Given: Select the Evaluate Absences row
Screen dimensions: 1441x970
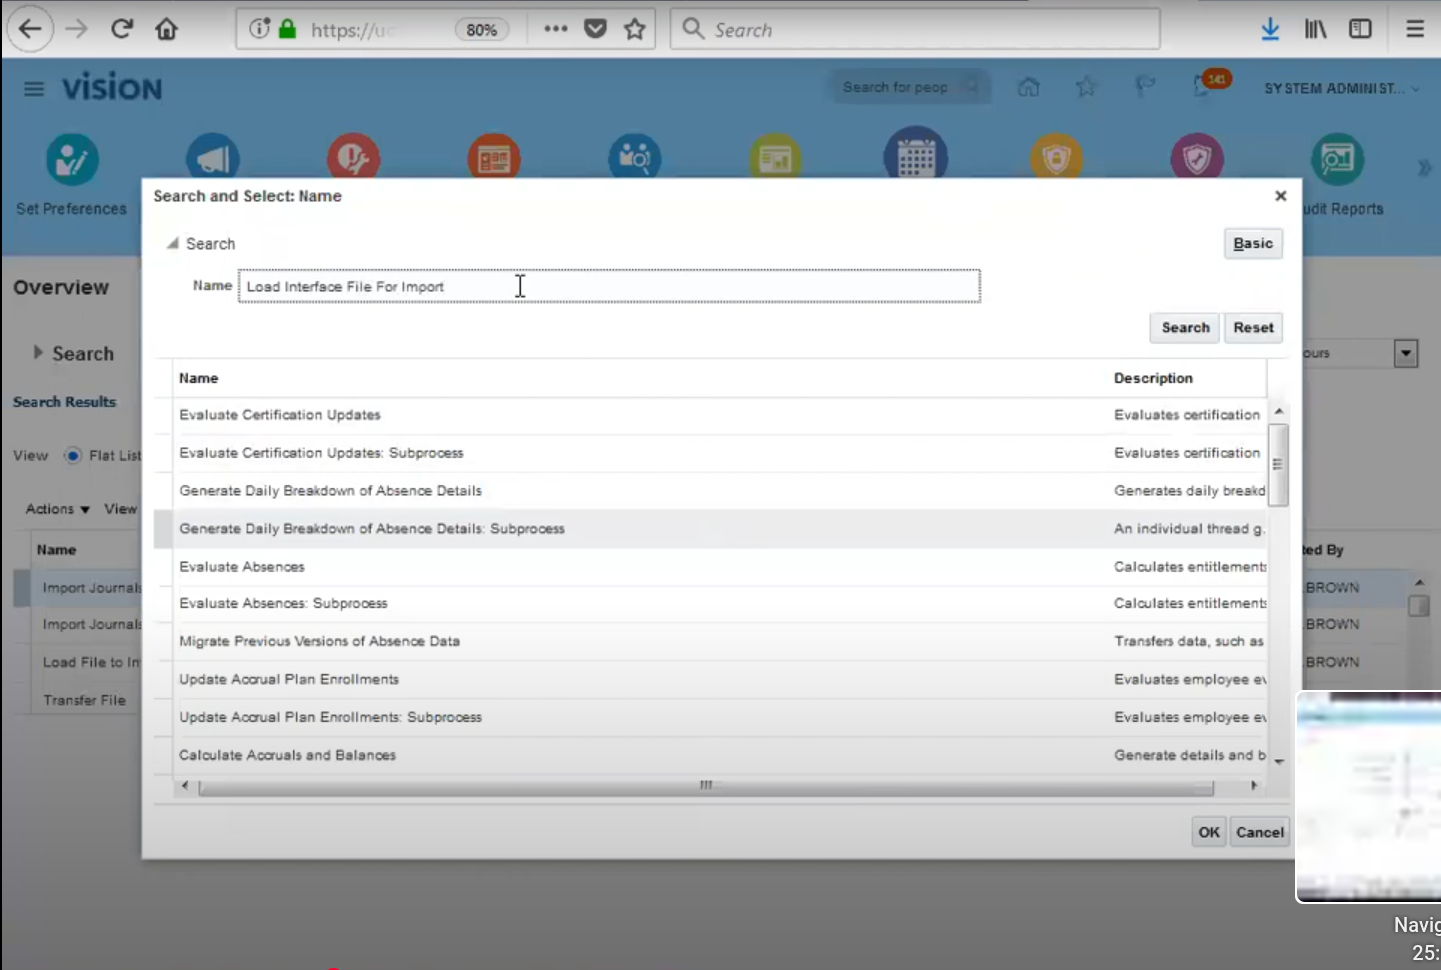Looking at the screenshot, I should [242, 567].
